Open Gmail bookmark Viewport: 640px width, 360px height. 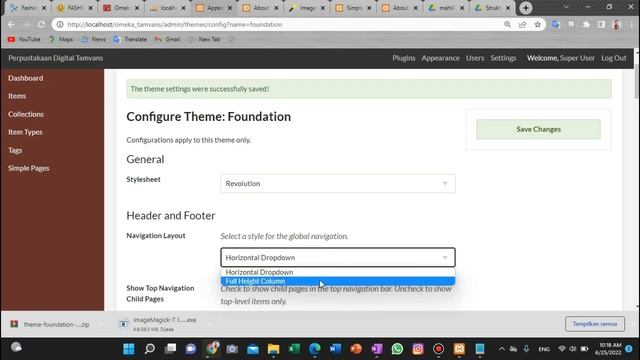coord(167,39)
